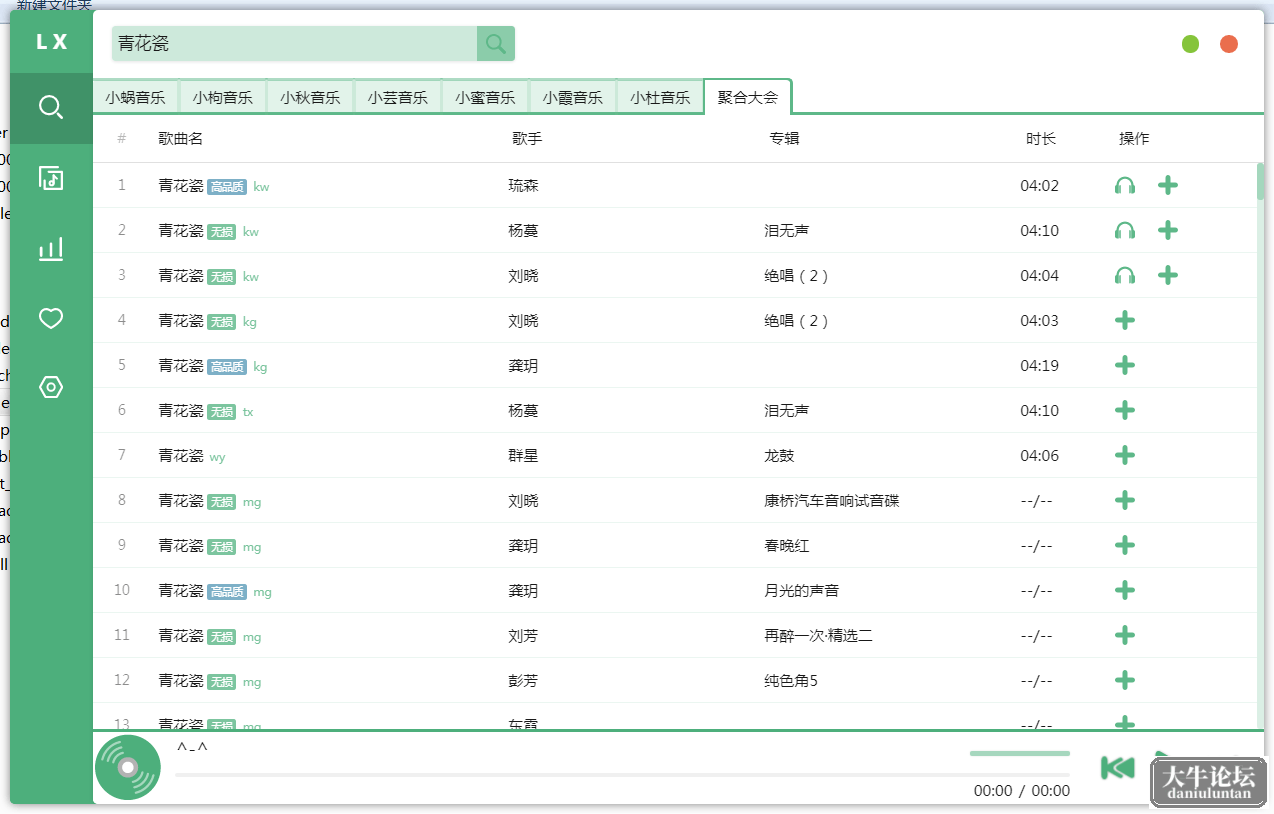Select the album 龙鼓 in row 7
1274x814 pixels.
point(779,455)
